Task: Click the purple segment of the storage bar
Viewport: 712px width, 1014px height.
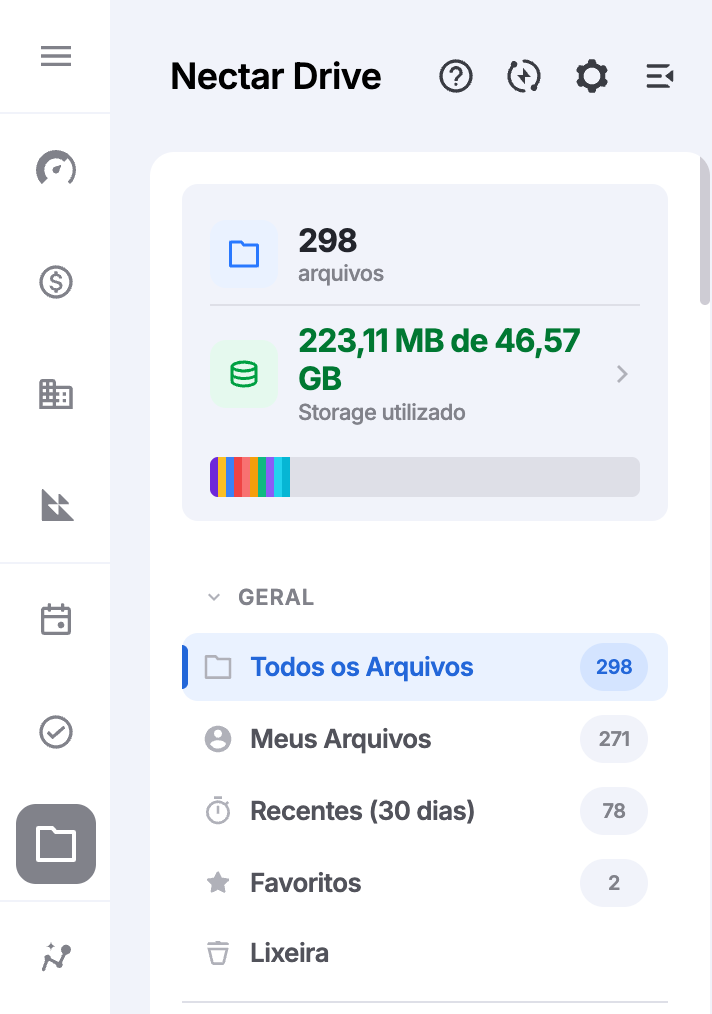Action: pos(214,477)
